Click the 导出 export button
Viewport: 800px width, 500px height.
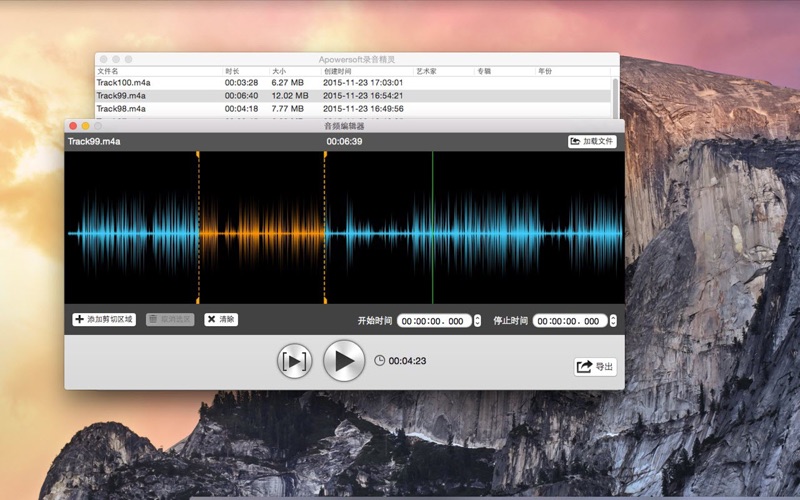(595, 367)
